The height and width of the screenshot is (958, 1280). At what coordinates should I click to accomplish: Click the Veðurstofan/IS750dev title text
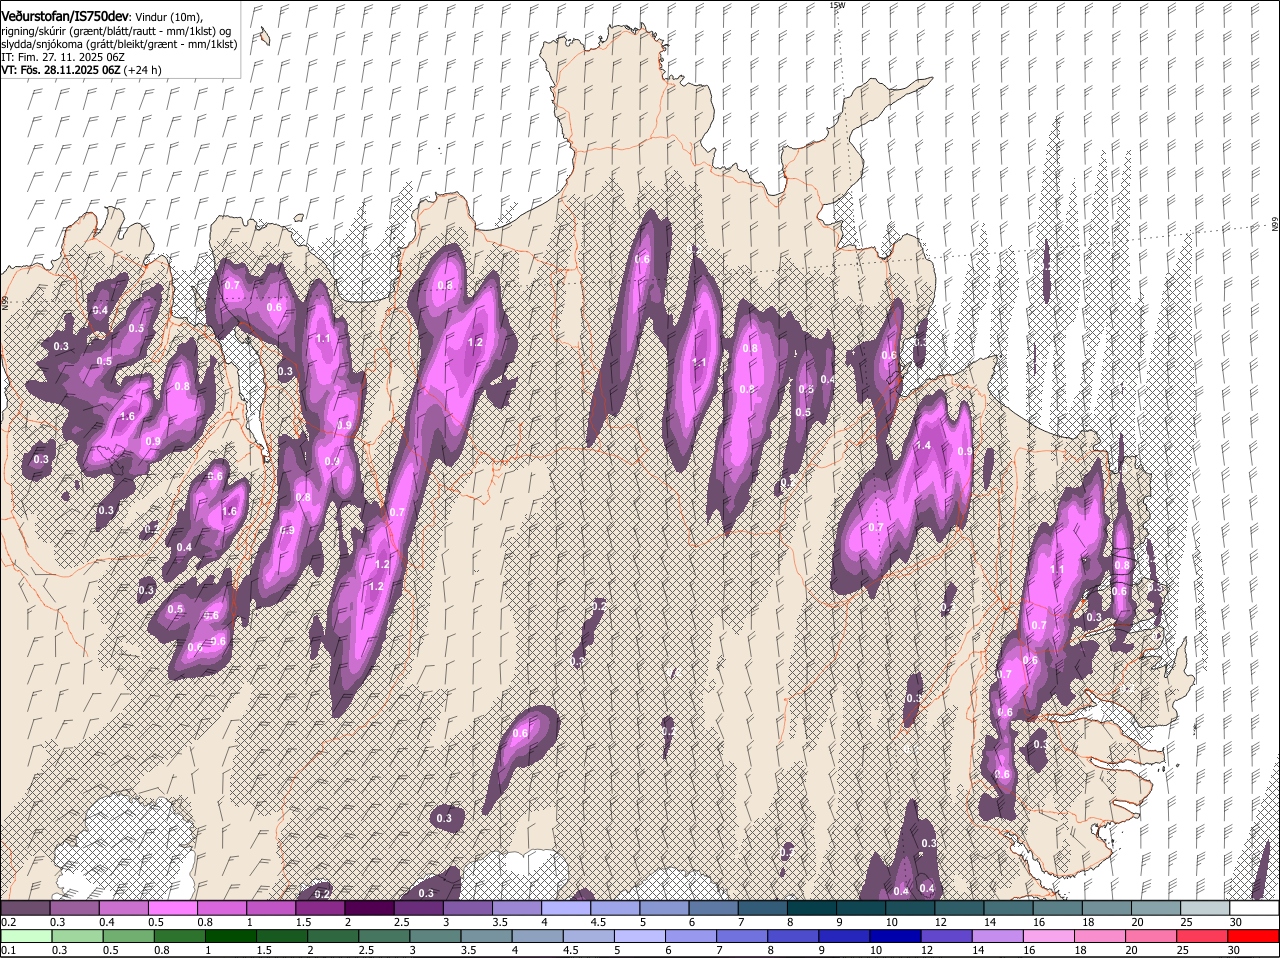click(x=65, y=16)
